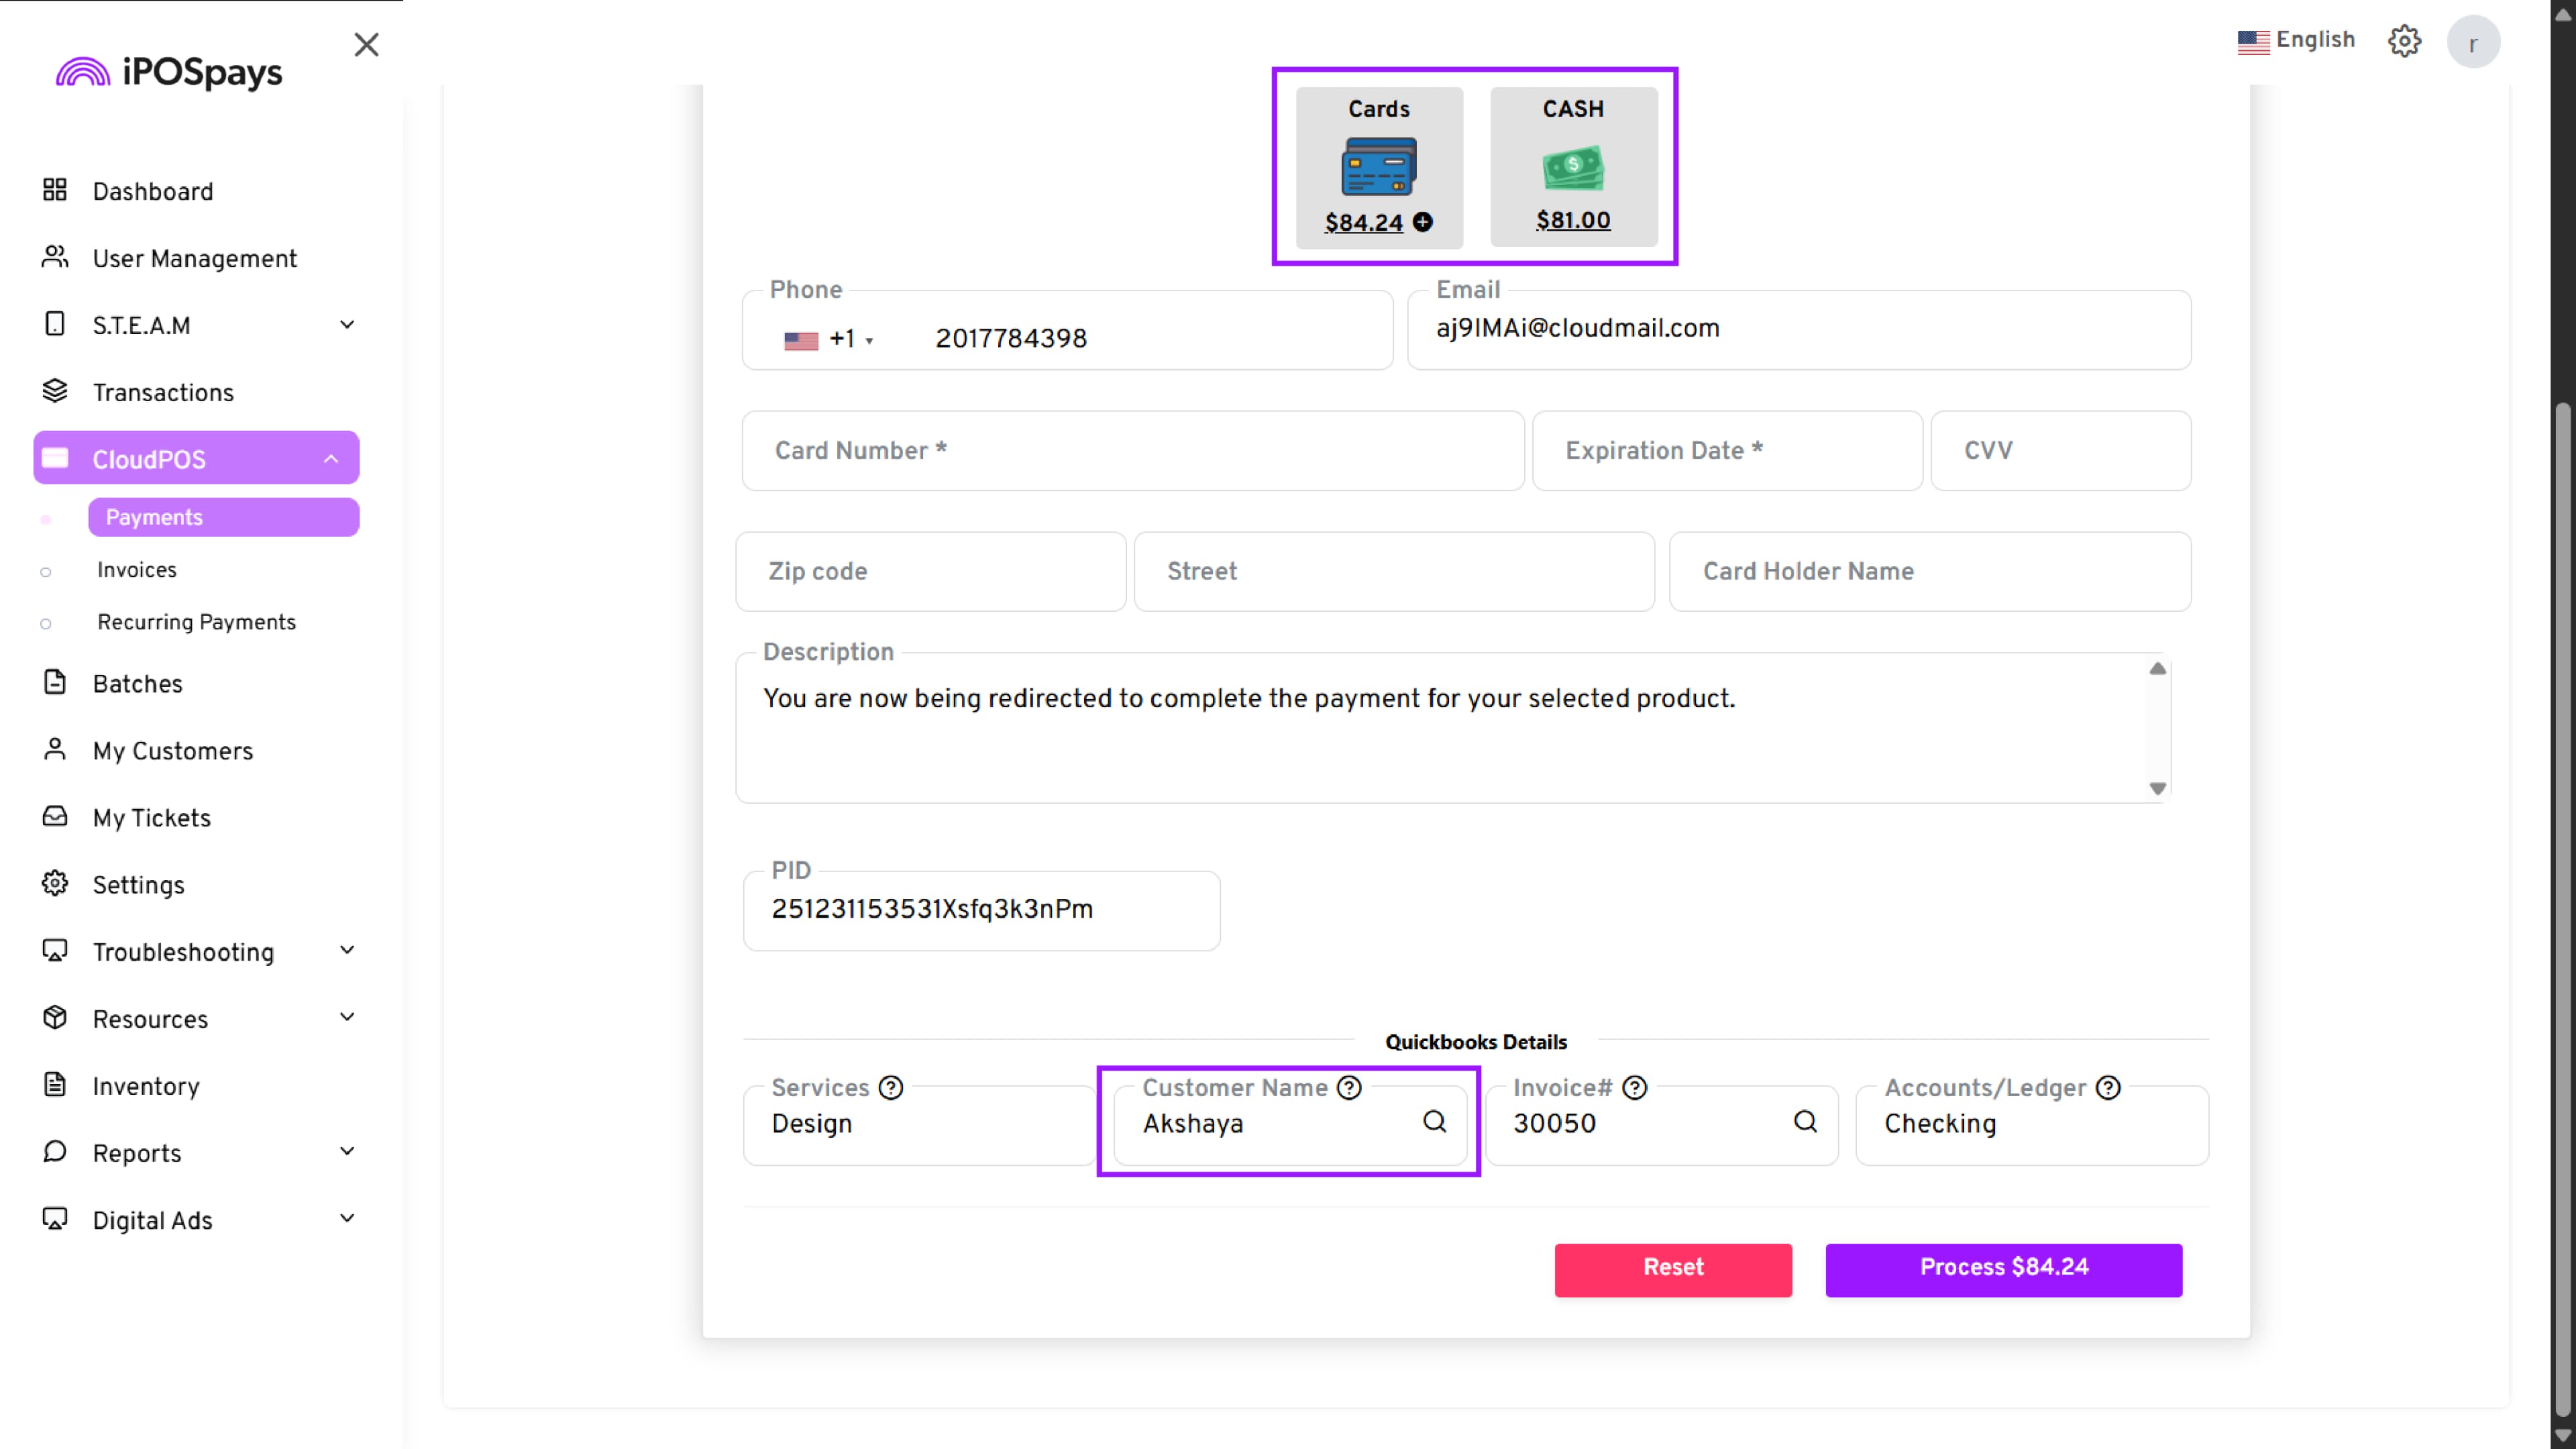
Task: Click the Customer Name search magnifier icon
Action: 1434,1122
